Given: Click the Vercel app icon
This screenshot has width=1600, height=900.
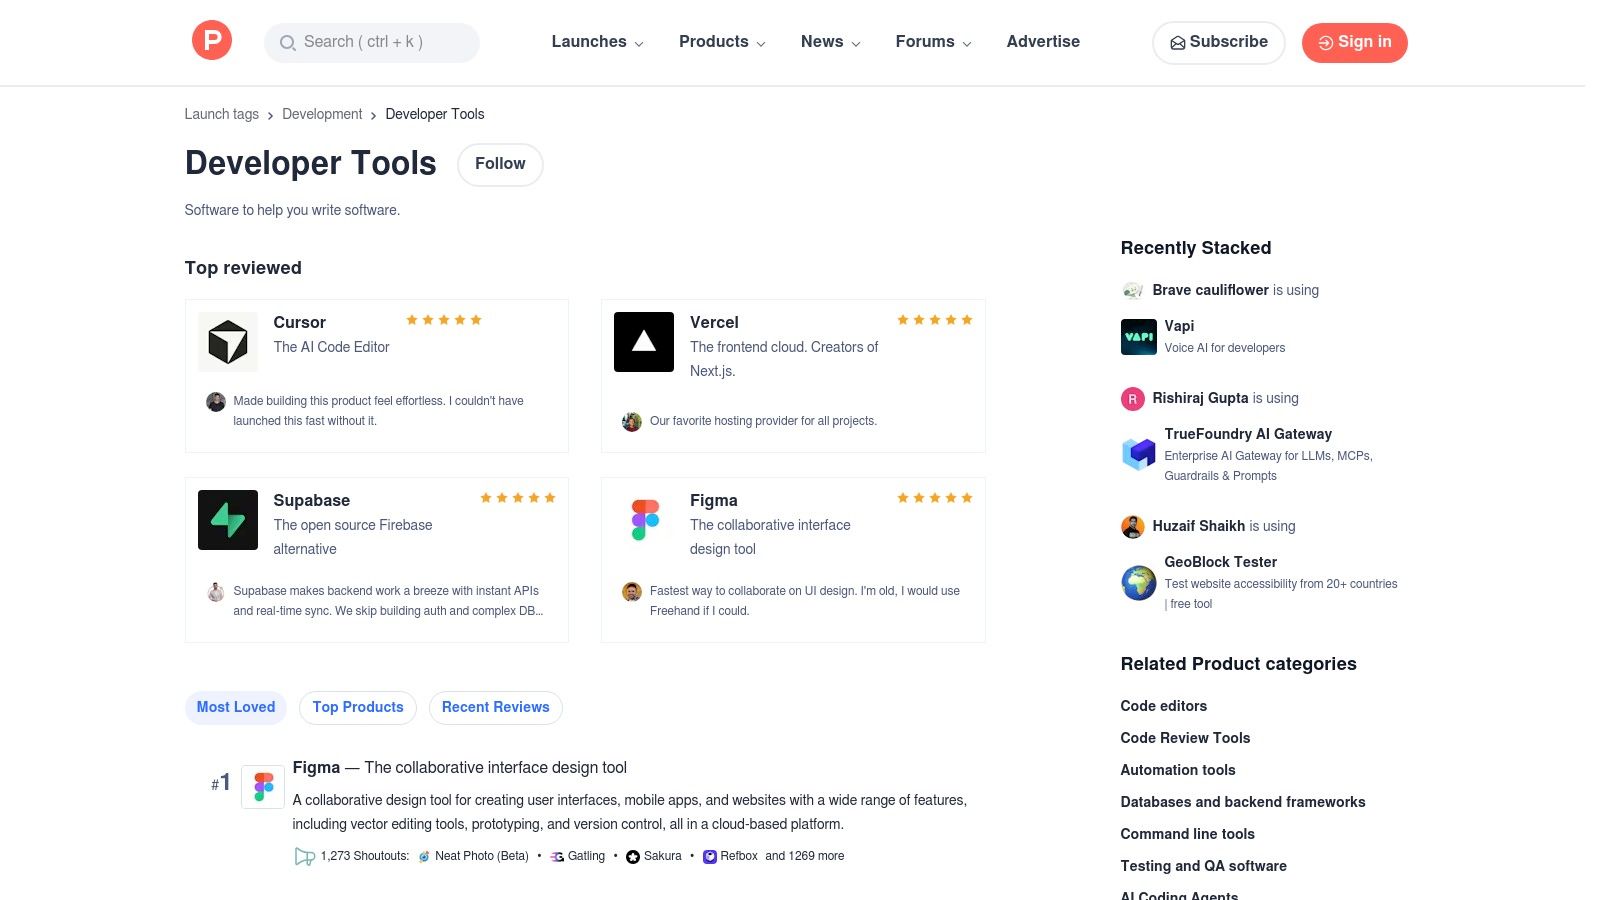Looking at the screenshot, I should click(x=643, y=341).
